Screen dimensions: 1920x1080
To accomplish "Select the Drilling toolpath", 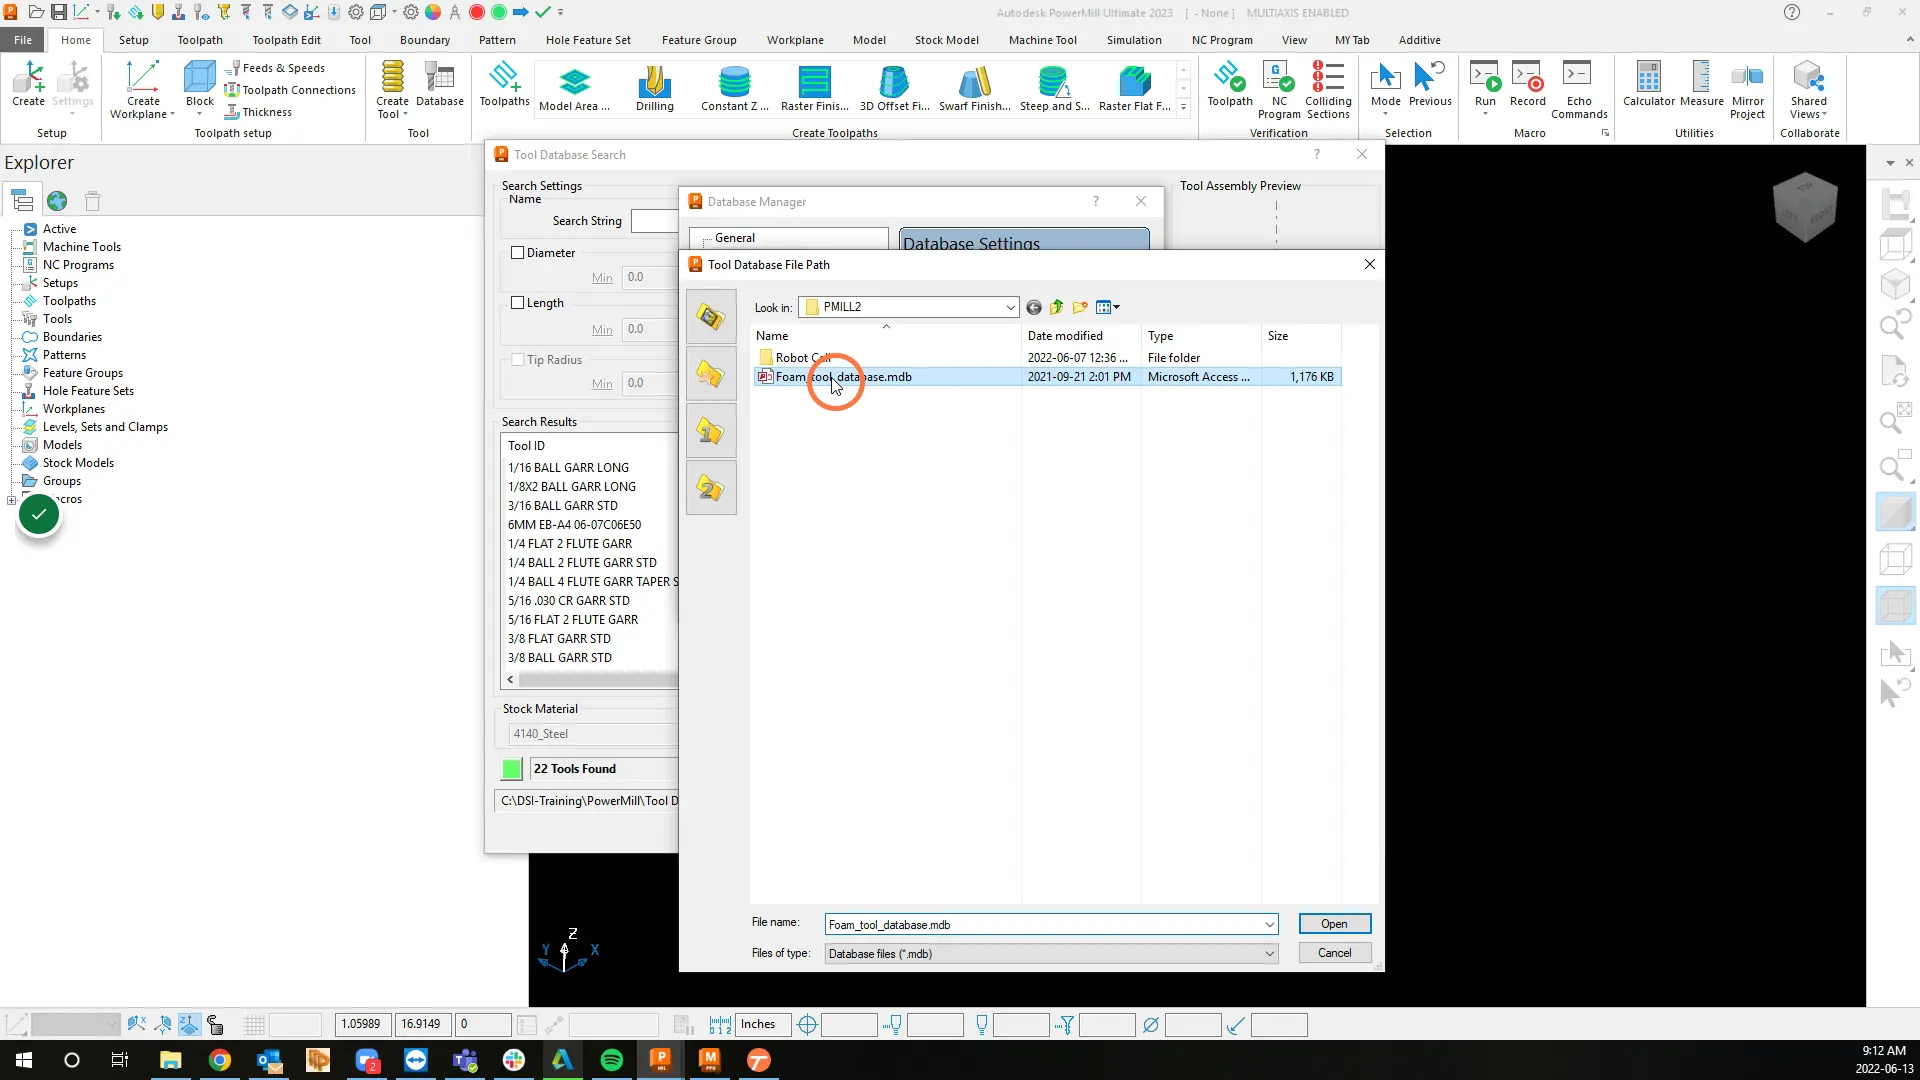I will tap(655, 89).
